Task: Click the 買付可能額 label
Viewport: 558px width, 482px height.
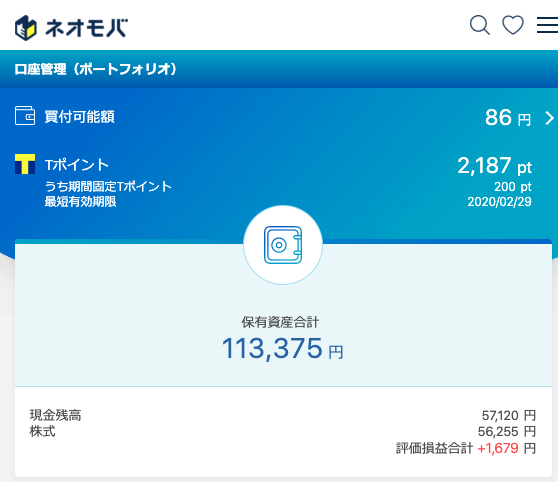Action: [79, 117]
